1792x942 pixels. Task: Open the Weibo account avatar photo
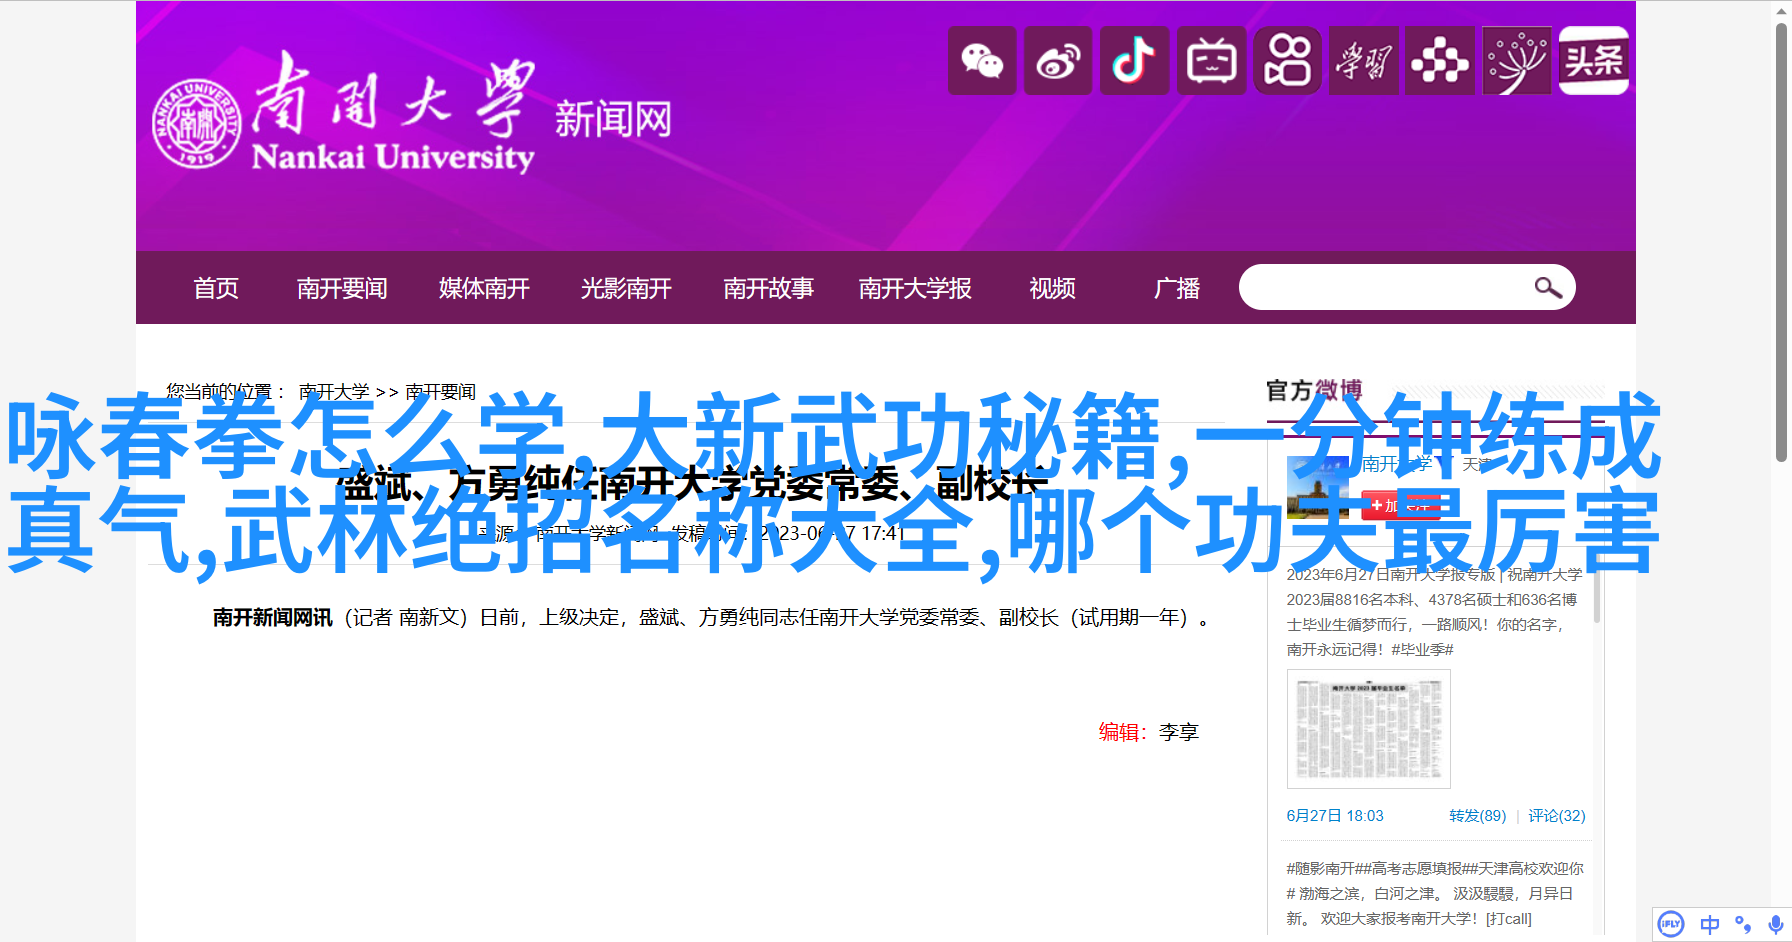[1317, 487]
